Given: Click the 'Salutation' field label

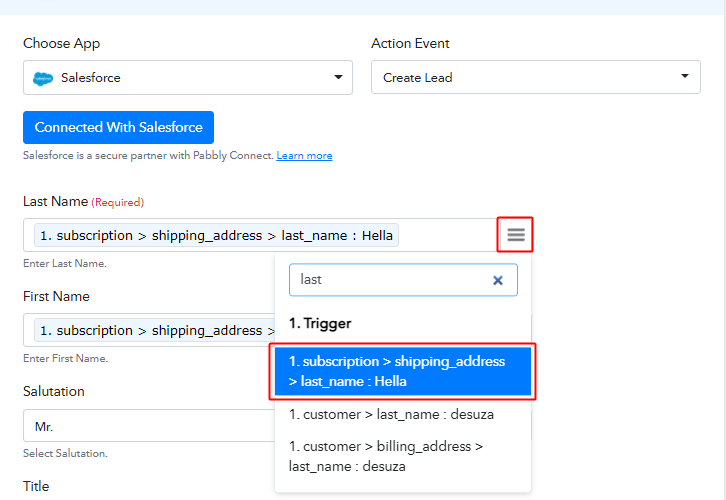Looking at the screenshot, I should (x=54, y=391).
